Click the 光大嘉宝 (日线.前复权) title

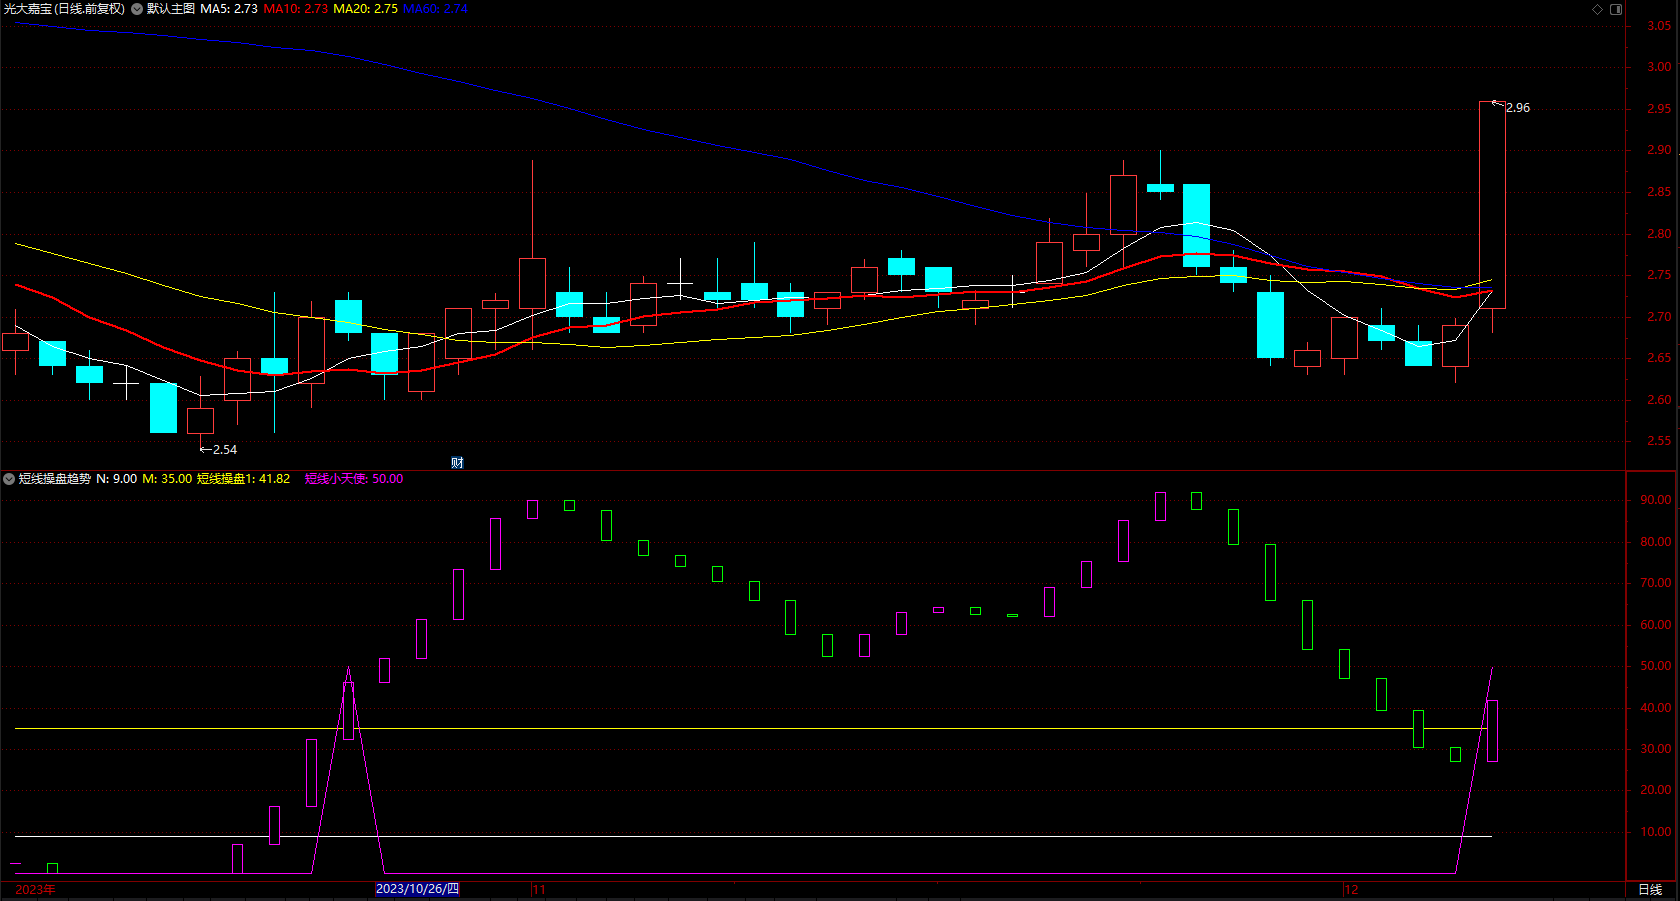tap(64, 9)
